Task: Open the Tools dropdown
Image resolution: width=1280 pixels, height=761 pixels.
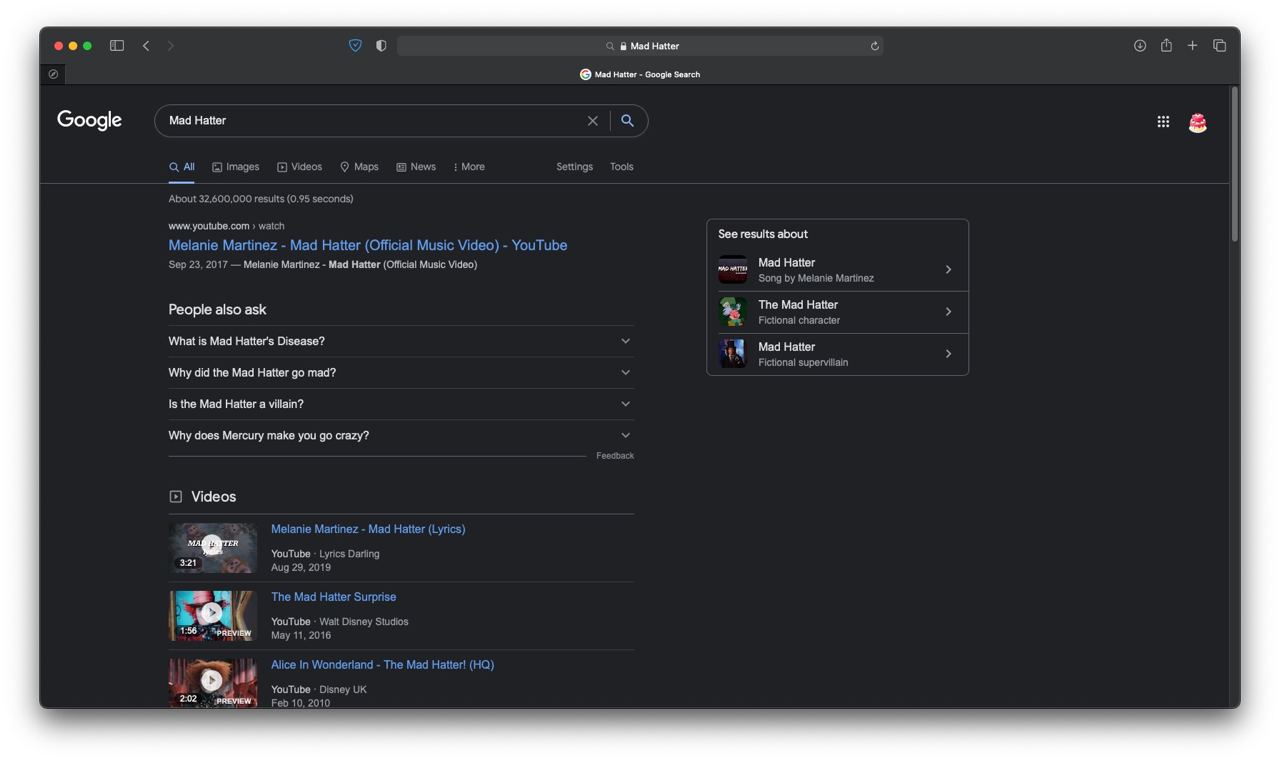Action: pos(622,167)
